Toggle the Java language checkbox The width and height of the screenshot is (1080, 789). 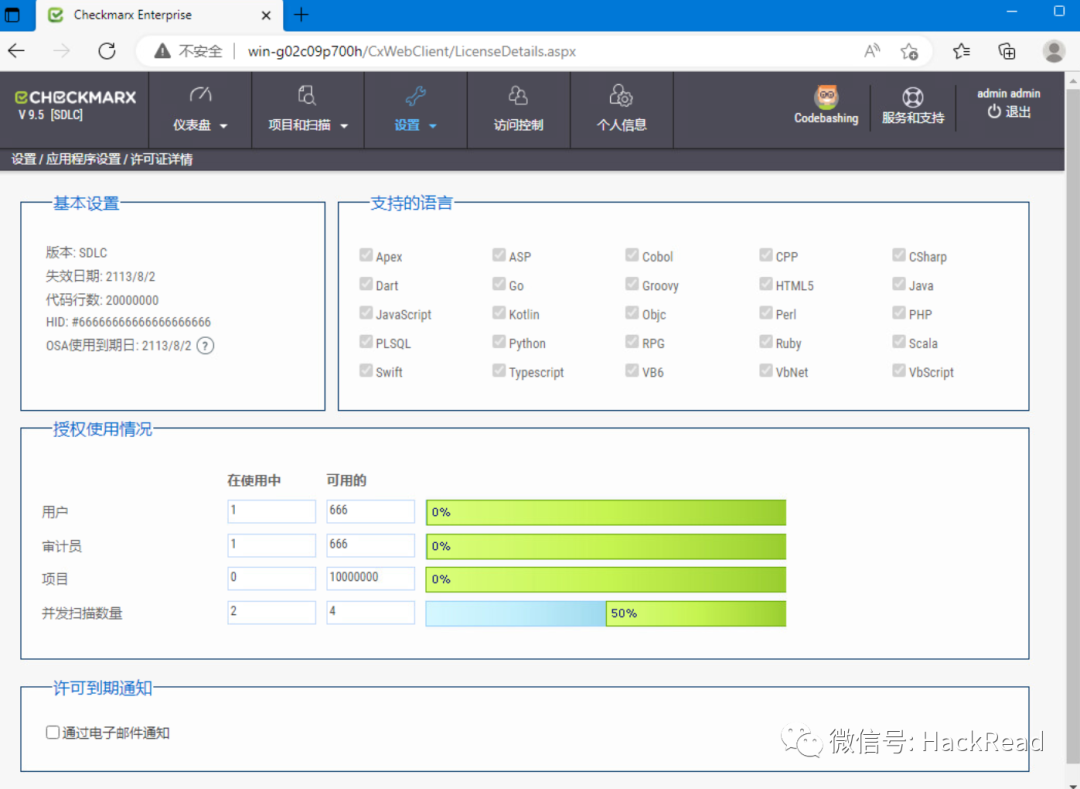[x=898, y=284]
